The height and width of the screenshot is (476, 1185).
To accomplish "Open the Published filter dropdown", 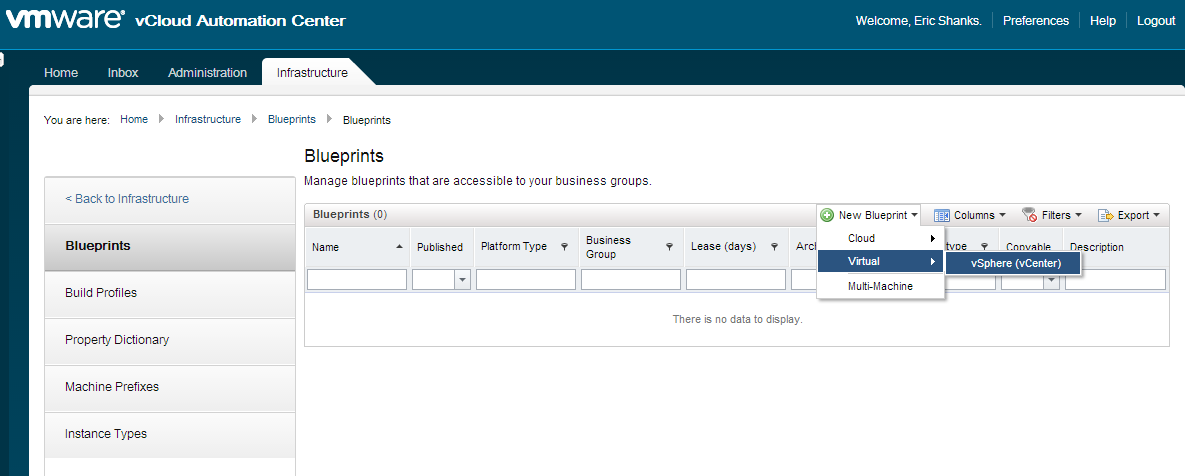I will pyautogui.click(x=462, y=280).
